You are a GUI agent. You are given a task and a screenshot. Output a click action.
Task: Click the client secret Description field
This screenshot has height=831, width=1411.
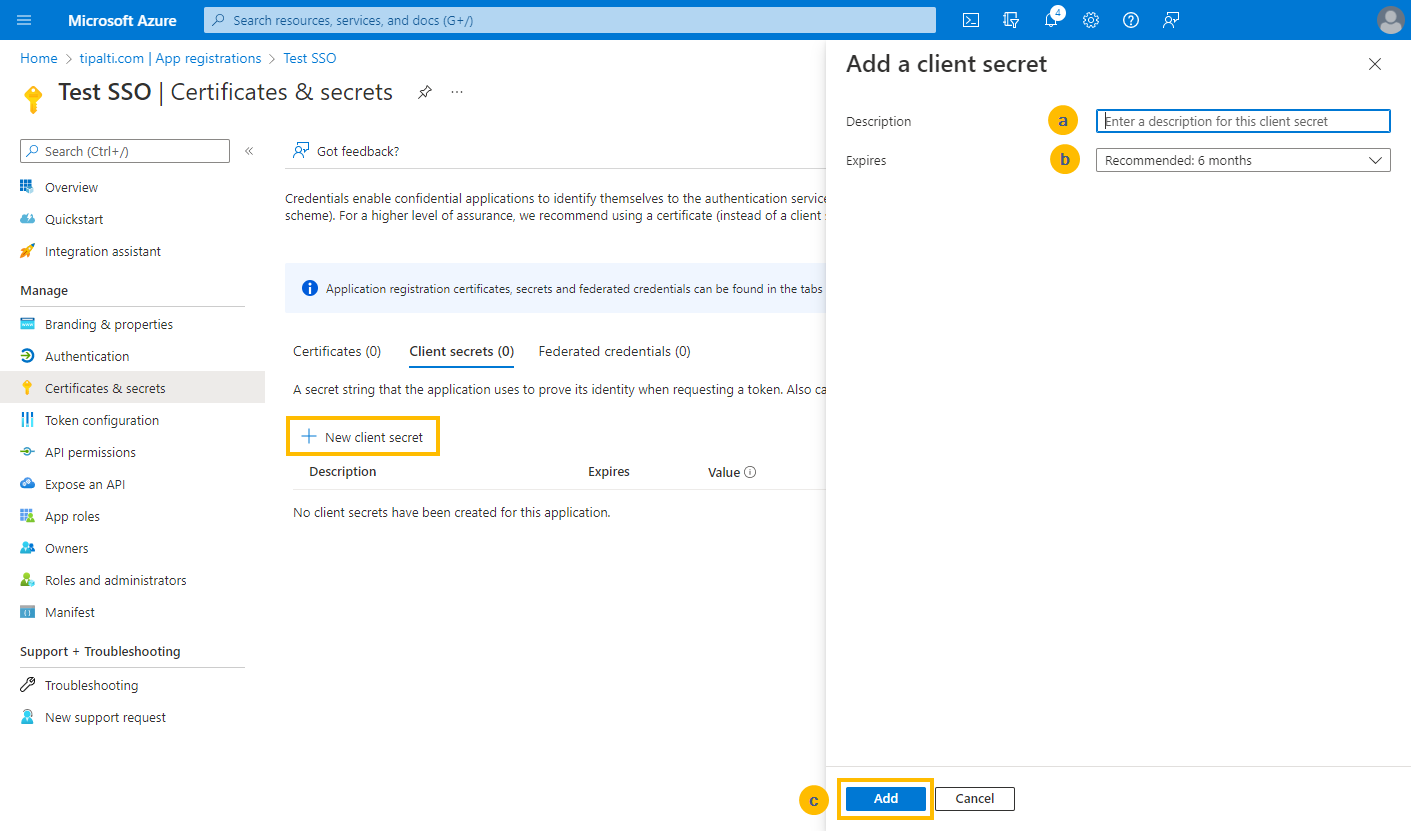1242,121
